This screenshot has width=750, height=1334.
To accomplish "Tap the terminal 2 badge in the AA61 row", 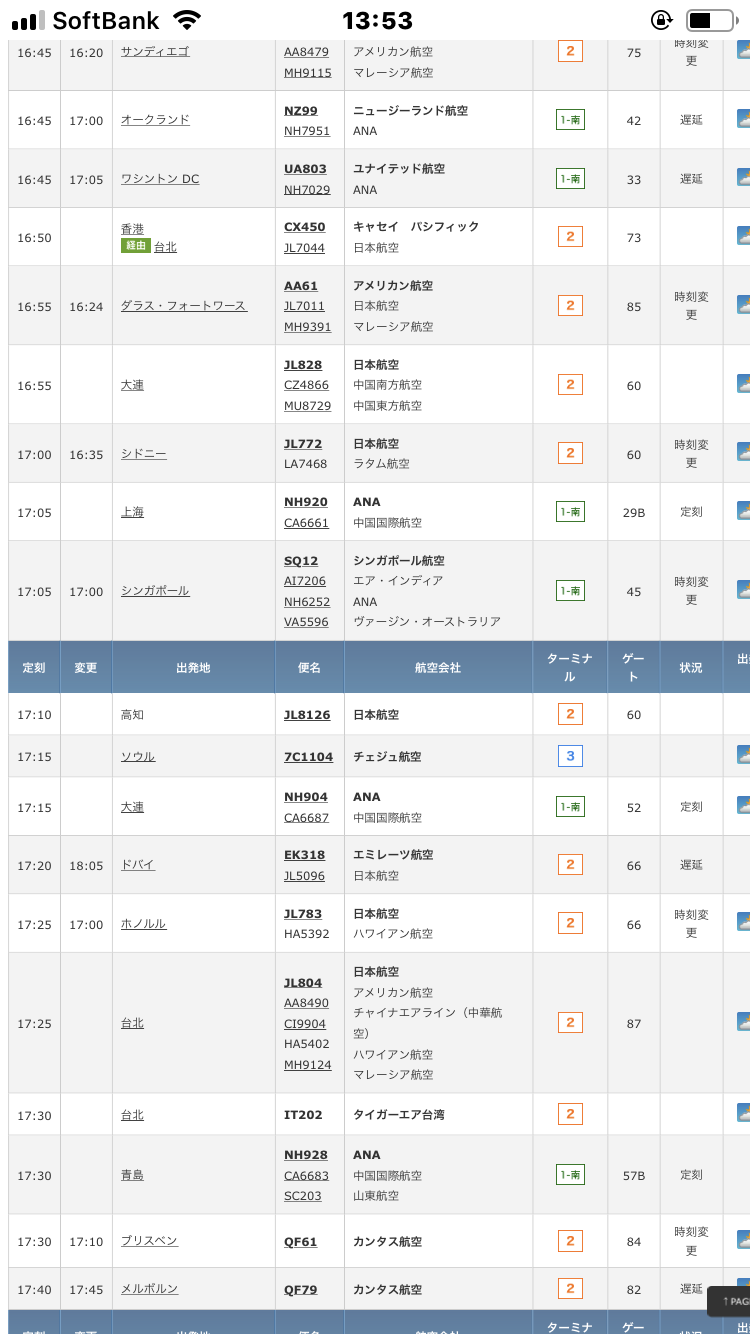I will 570,306.
